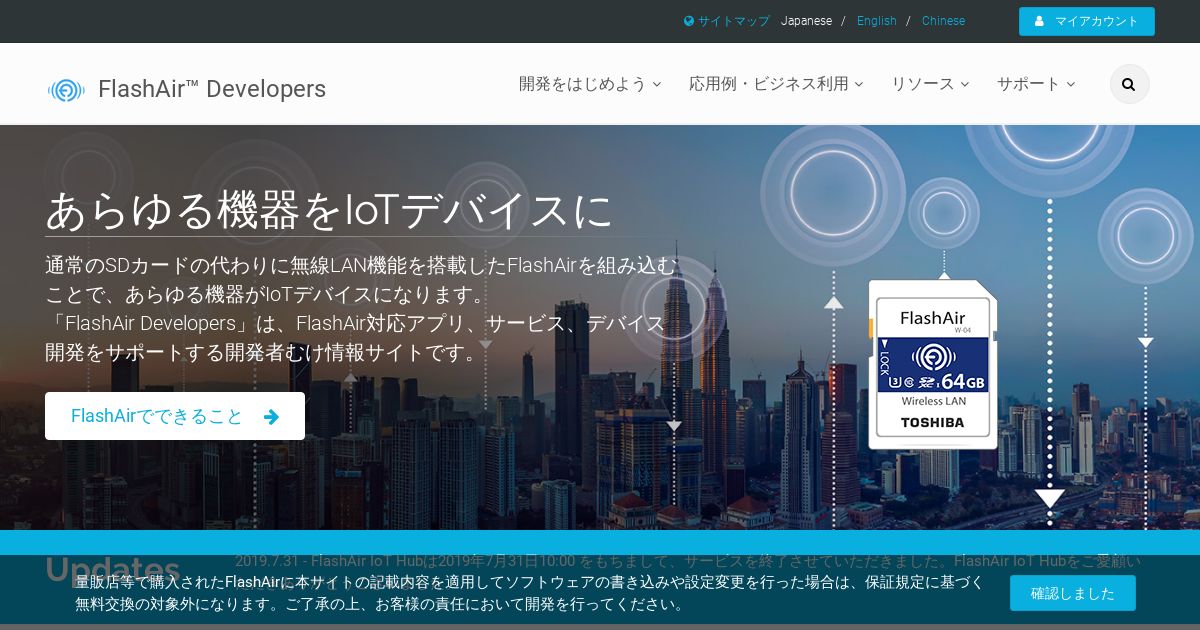Viewport: 1200px width, 630px height.
Task: Go to FlashAir Developers home title
Action: tap(212, 89)
